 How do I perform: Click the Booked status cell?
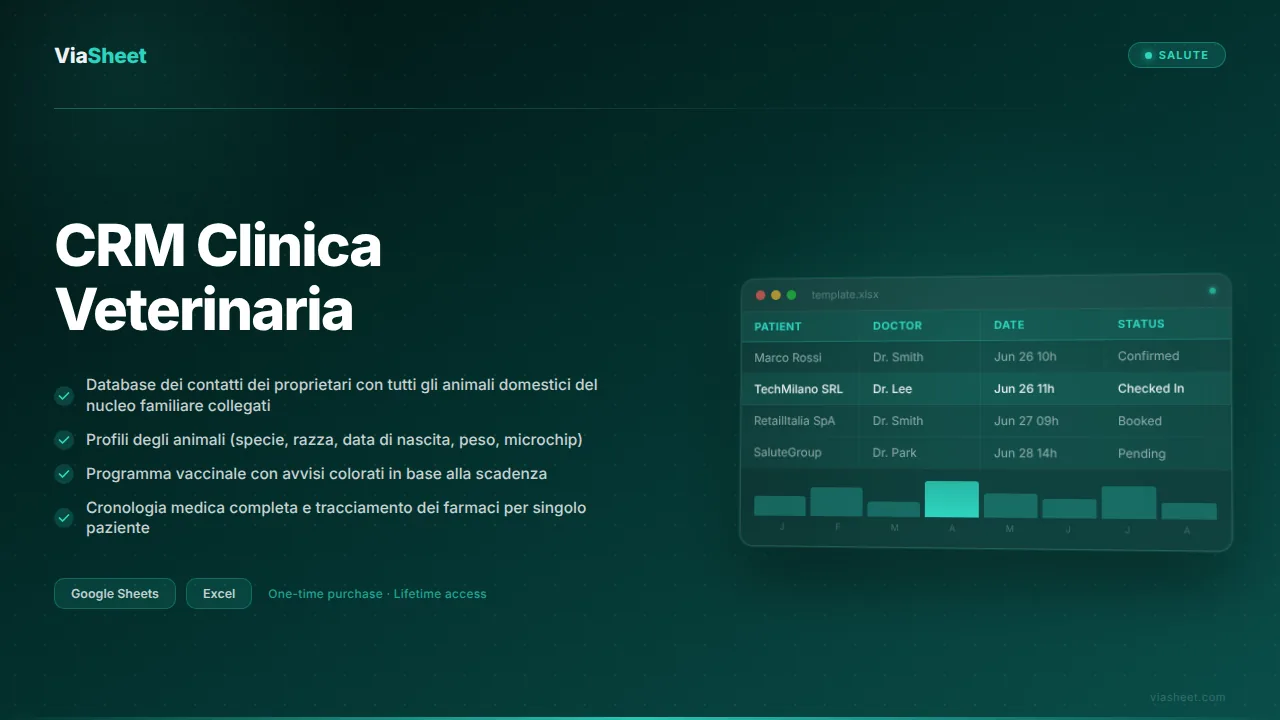[x=1140, y=421]
